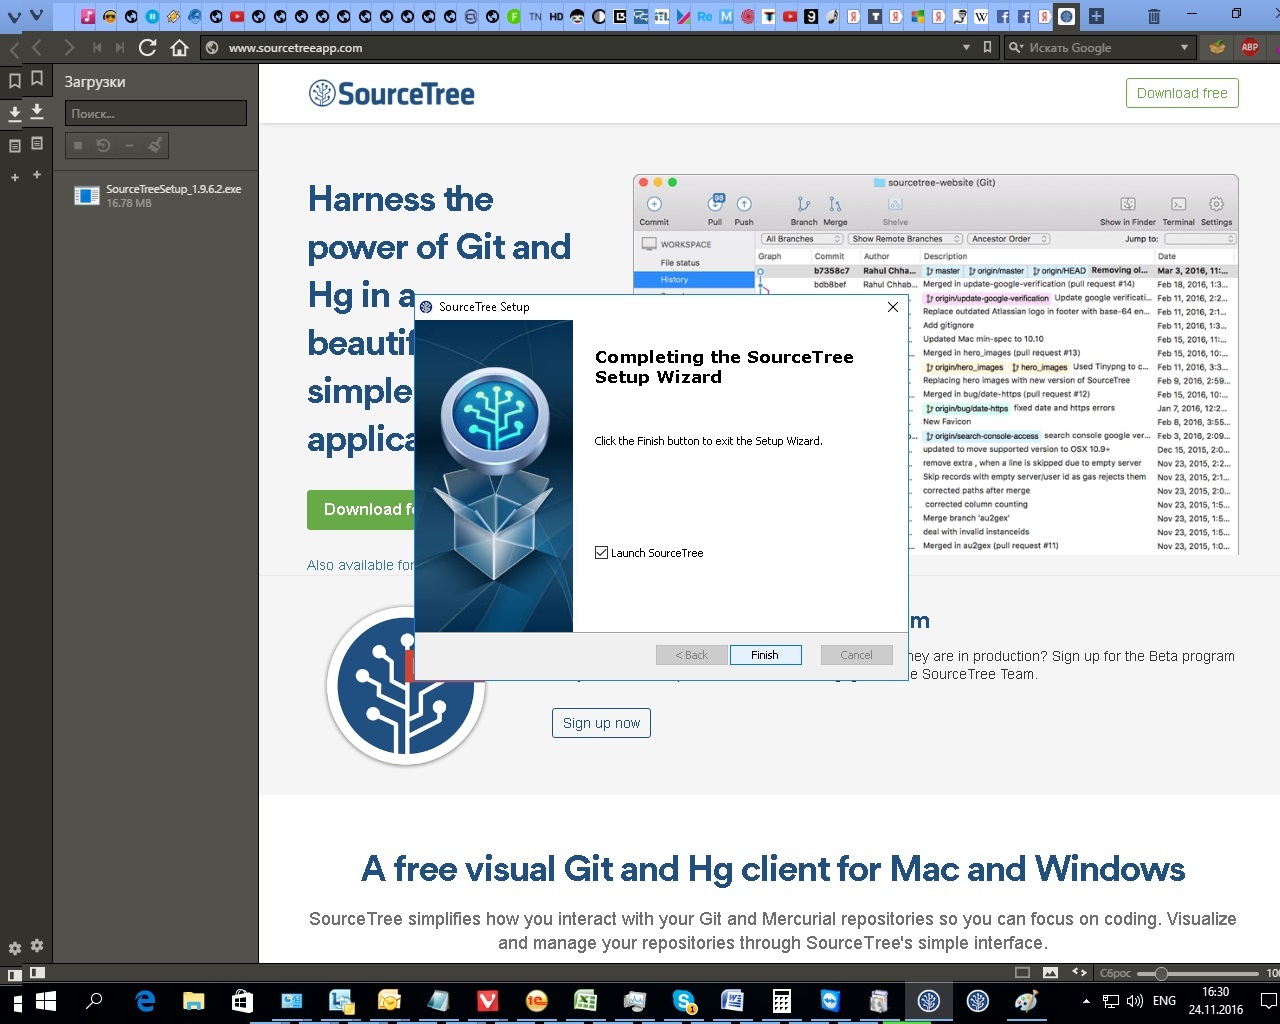Click the Искать Google search field
This screenshot has height=1024, width=1280.
1100,47
